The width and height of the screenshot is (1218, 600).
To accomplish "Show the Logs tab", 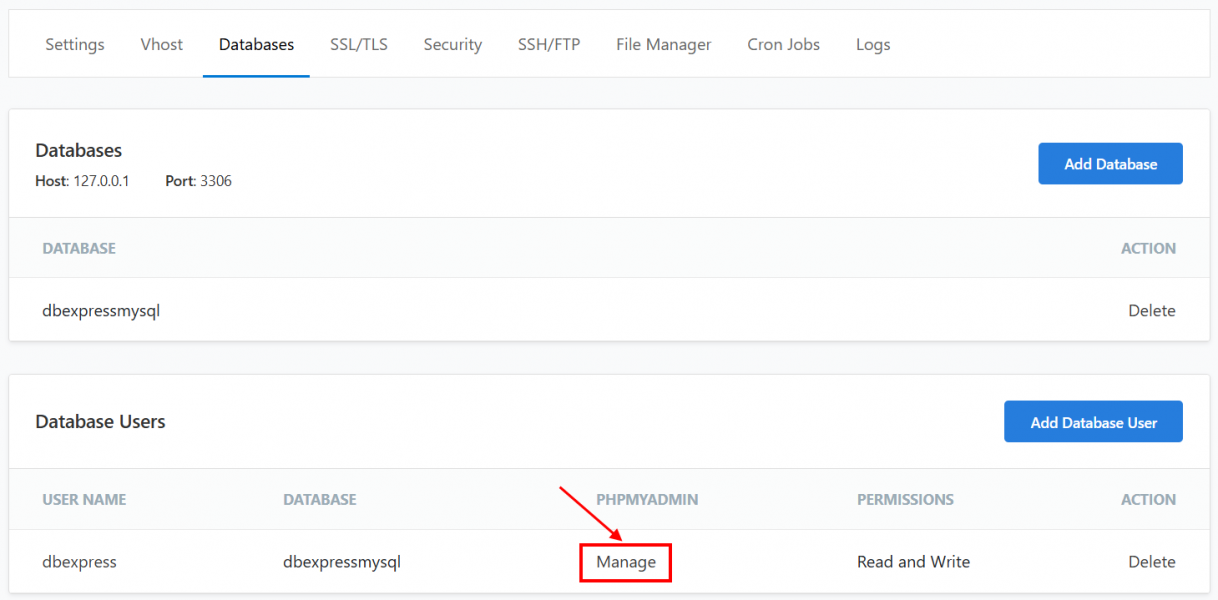I will click(x=873, y=45).
